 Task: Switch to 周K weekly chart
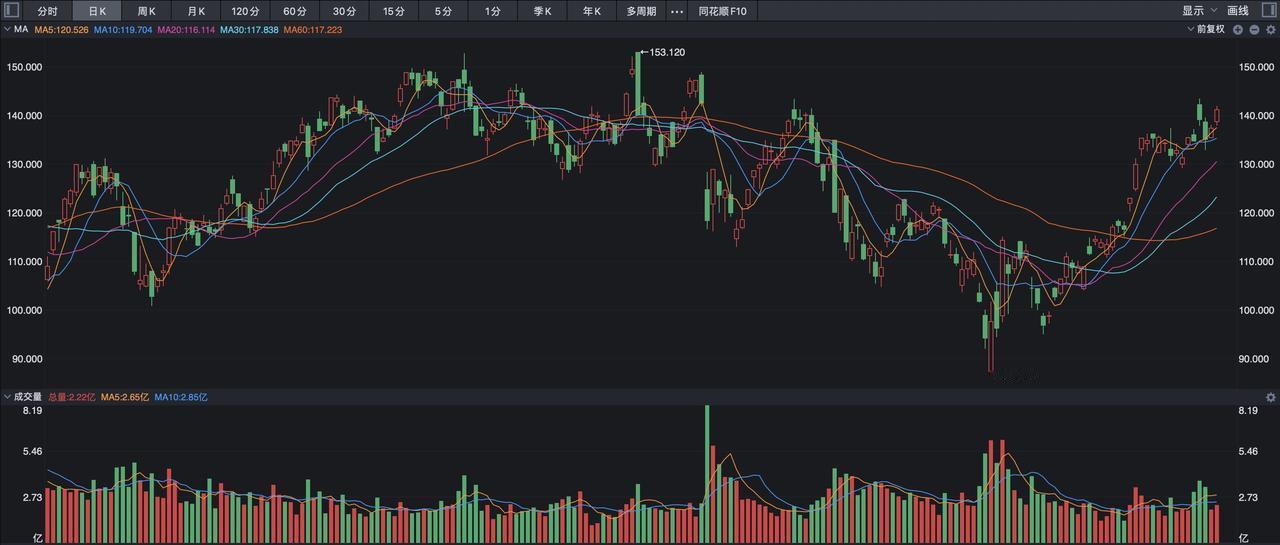tap(146, 11)
